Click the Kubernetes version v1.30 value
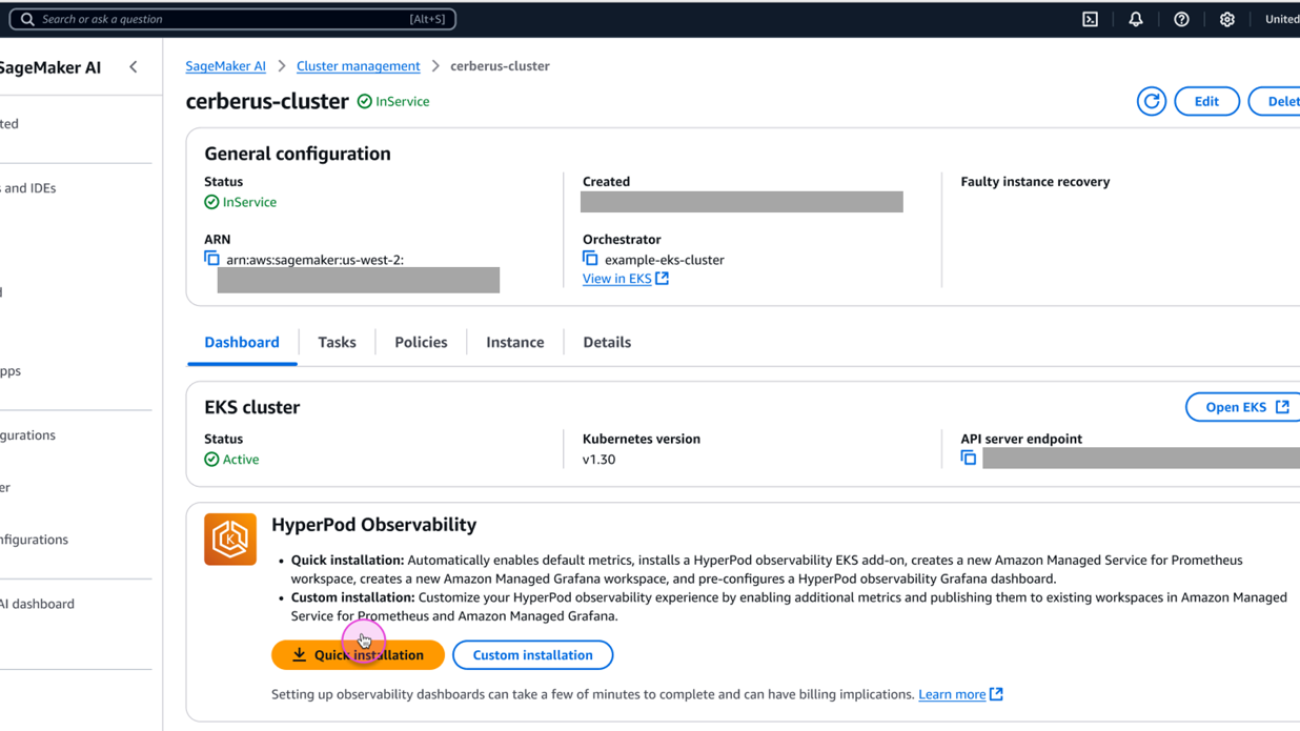 tap(599, 460)
